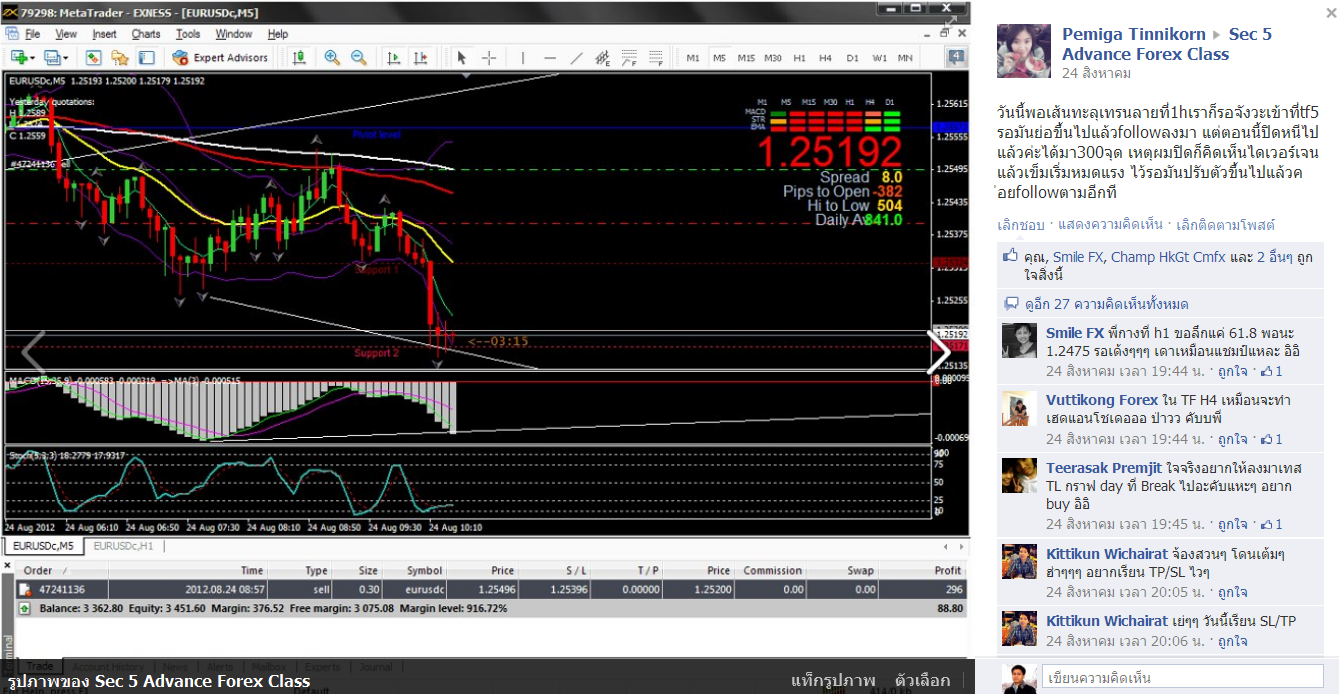The height and width of the screenshot is (694, 1339).
Task: Open Vuttikong Forex commenter profile
Action: coord(1102,400)
